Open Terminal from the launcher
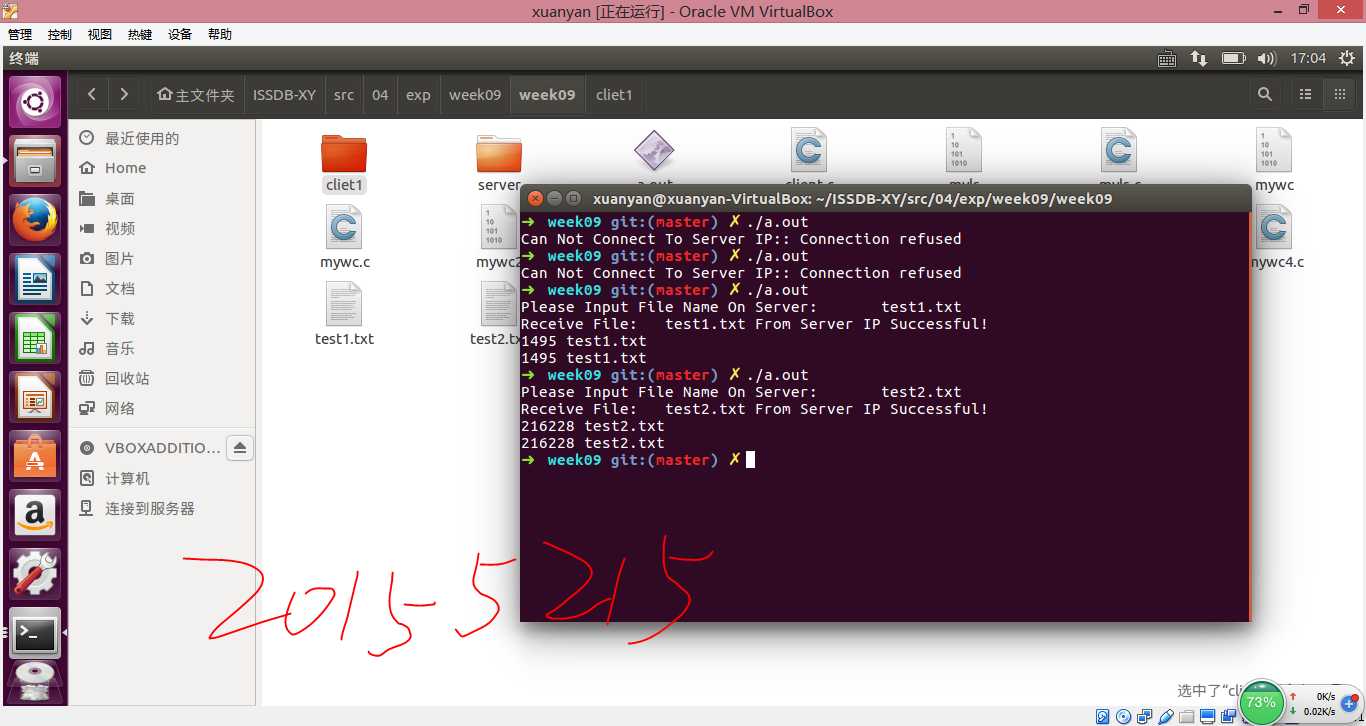Screen dimensions: 1366x726 [x=35, y=633]
